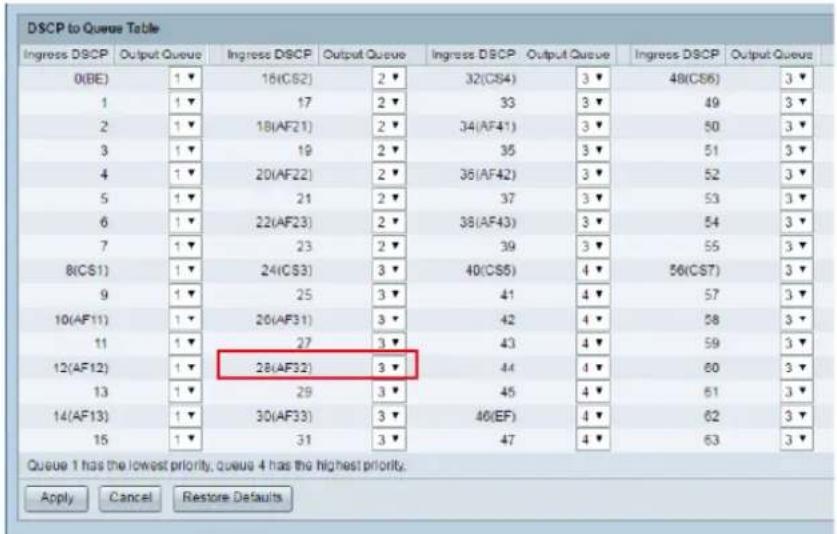Click the 34(AF41) Ingress DSCP cell
The height and width of the screenshot is (534, 837).
488,127
